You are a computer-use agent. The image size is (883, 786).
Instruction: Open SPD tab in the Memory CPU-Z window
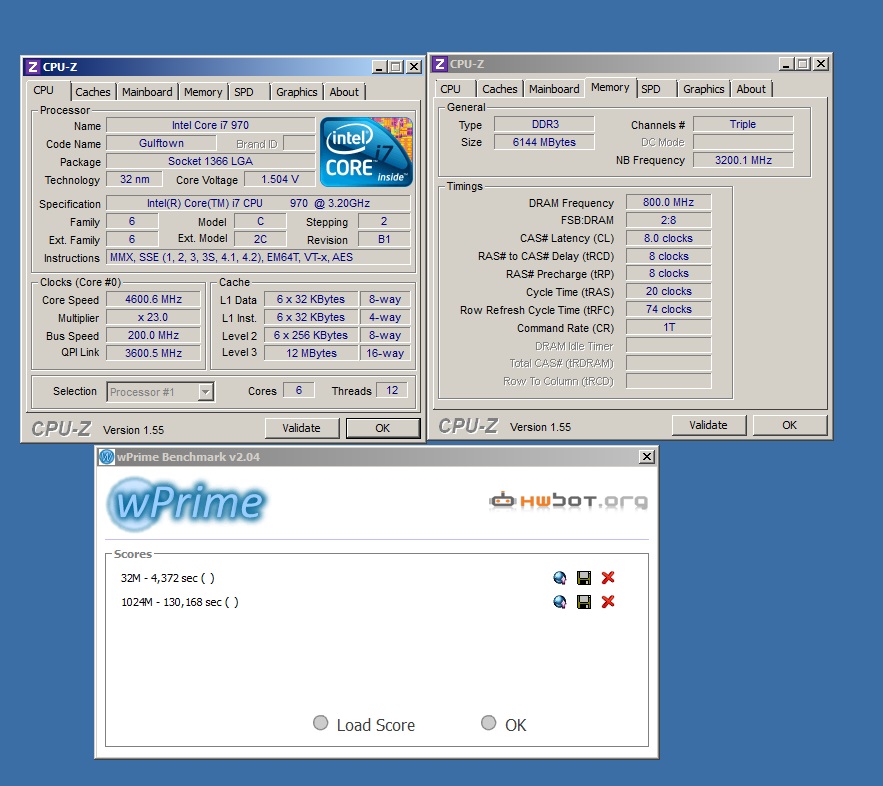pos(651,89)
